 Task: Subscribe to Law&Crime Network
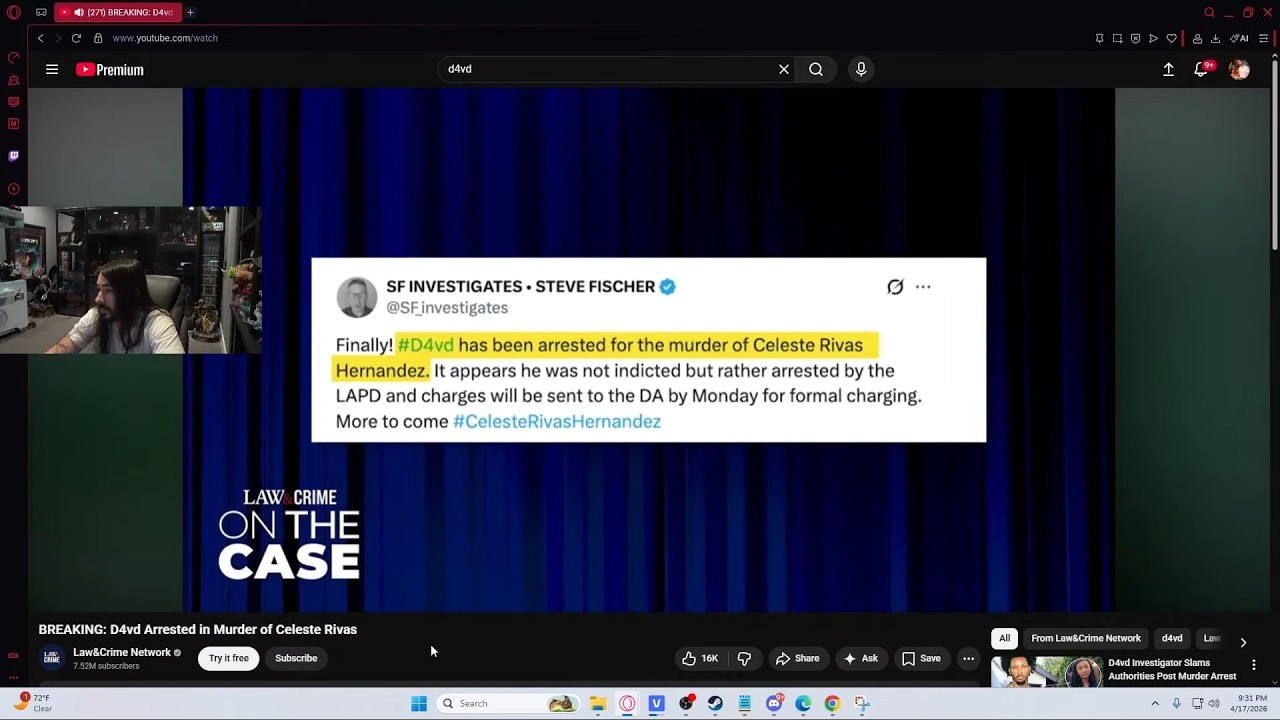[296, 658]
